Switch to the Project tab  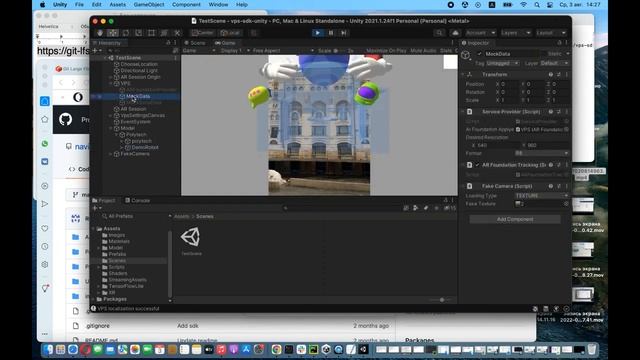[104, 200]
